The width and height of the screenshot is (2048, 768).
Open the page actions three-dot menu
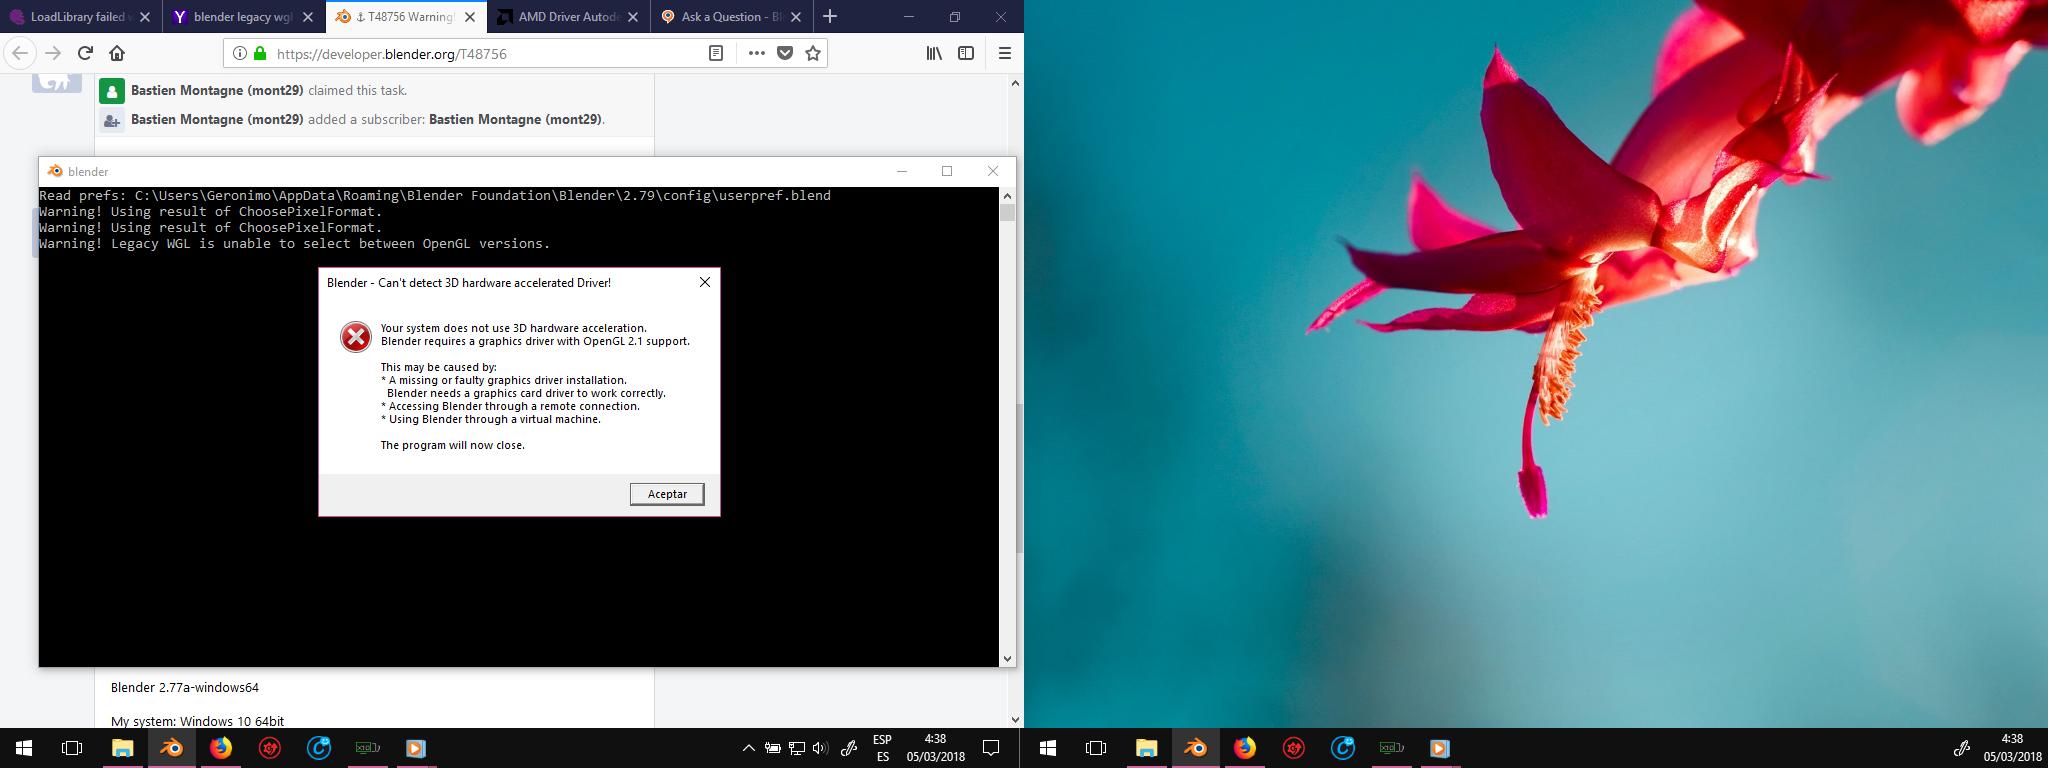pyautogui.click(x=756, y=53)
